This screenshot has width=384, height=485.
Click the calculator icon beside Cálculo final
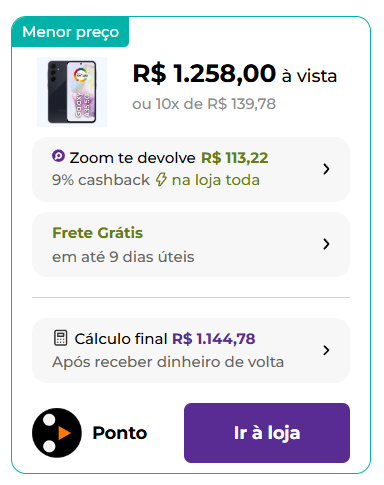pos(61,338)
